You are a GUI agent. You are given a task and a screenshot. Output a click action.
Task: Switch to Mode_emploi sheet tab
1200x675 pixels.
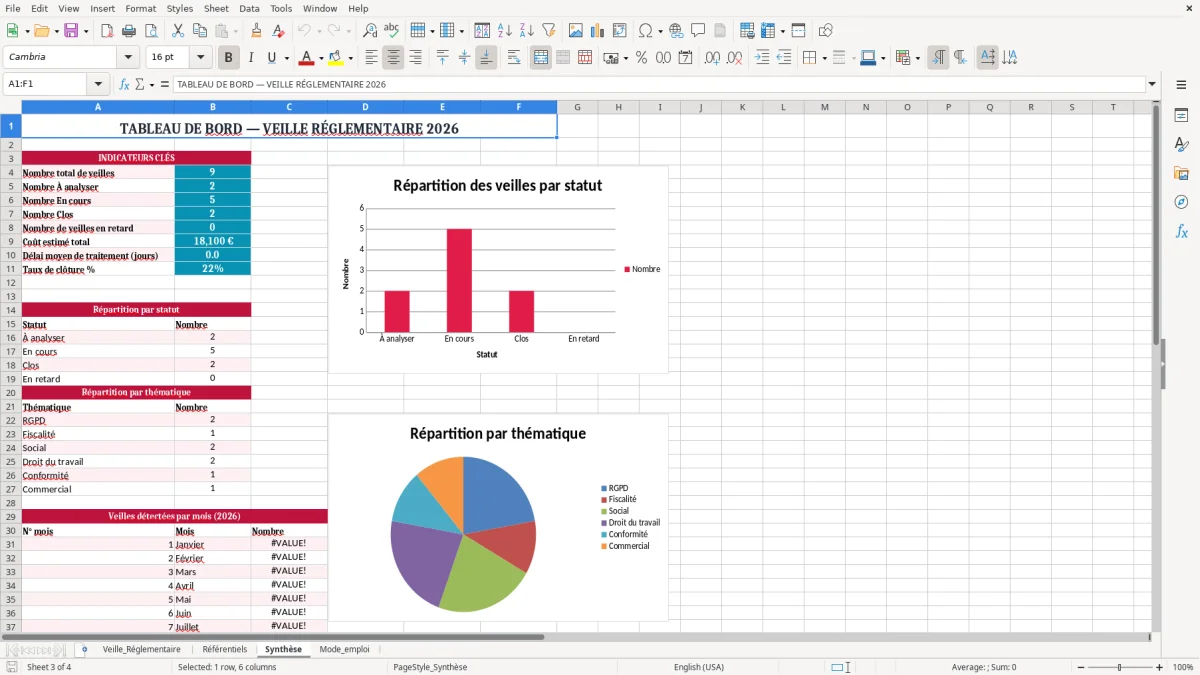[x=344, y=649]
